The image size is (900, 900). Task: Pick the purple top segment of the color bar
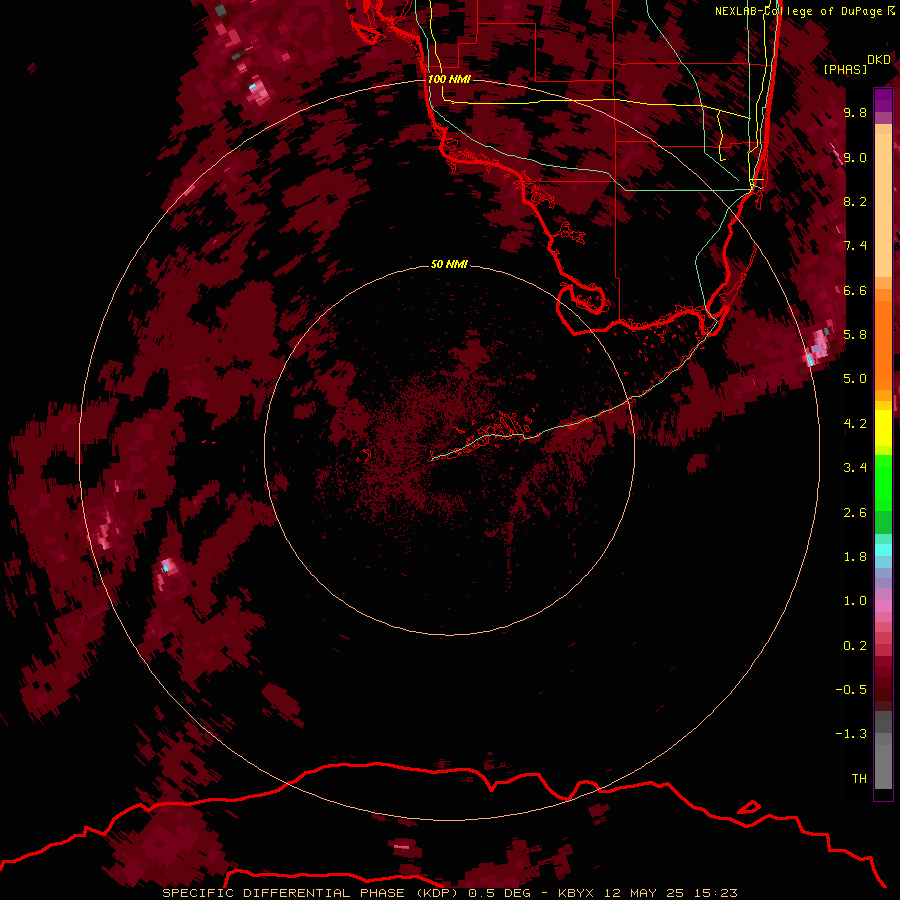coord(883,100)
